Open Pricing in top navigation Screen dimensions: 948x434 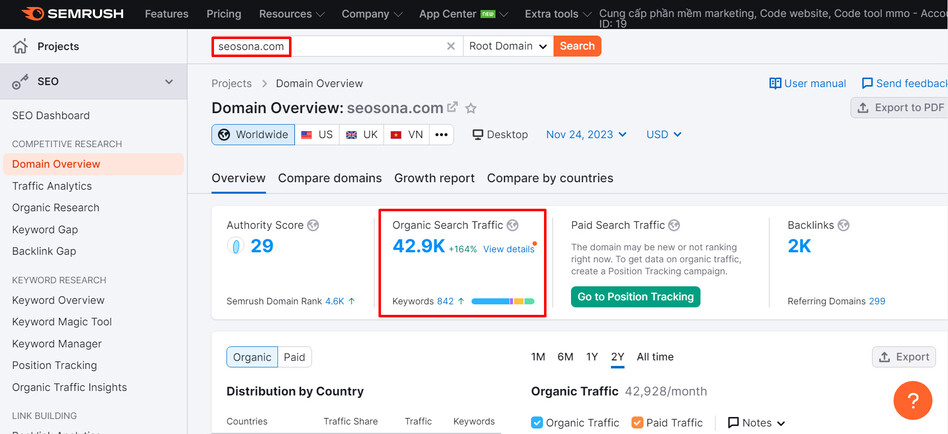224,13
